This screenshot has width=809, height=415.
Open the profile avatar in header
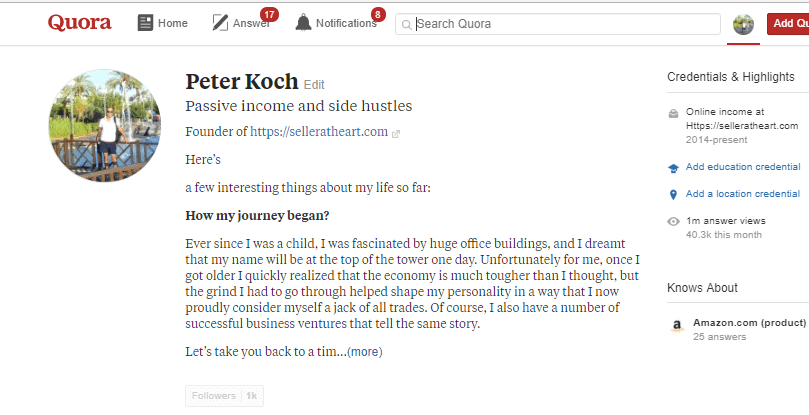[x=743, y=24]
